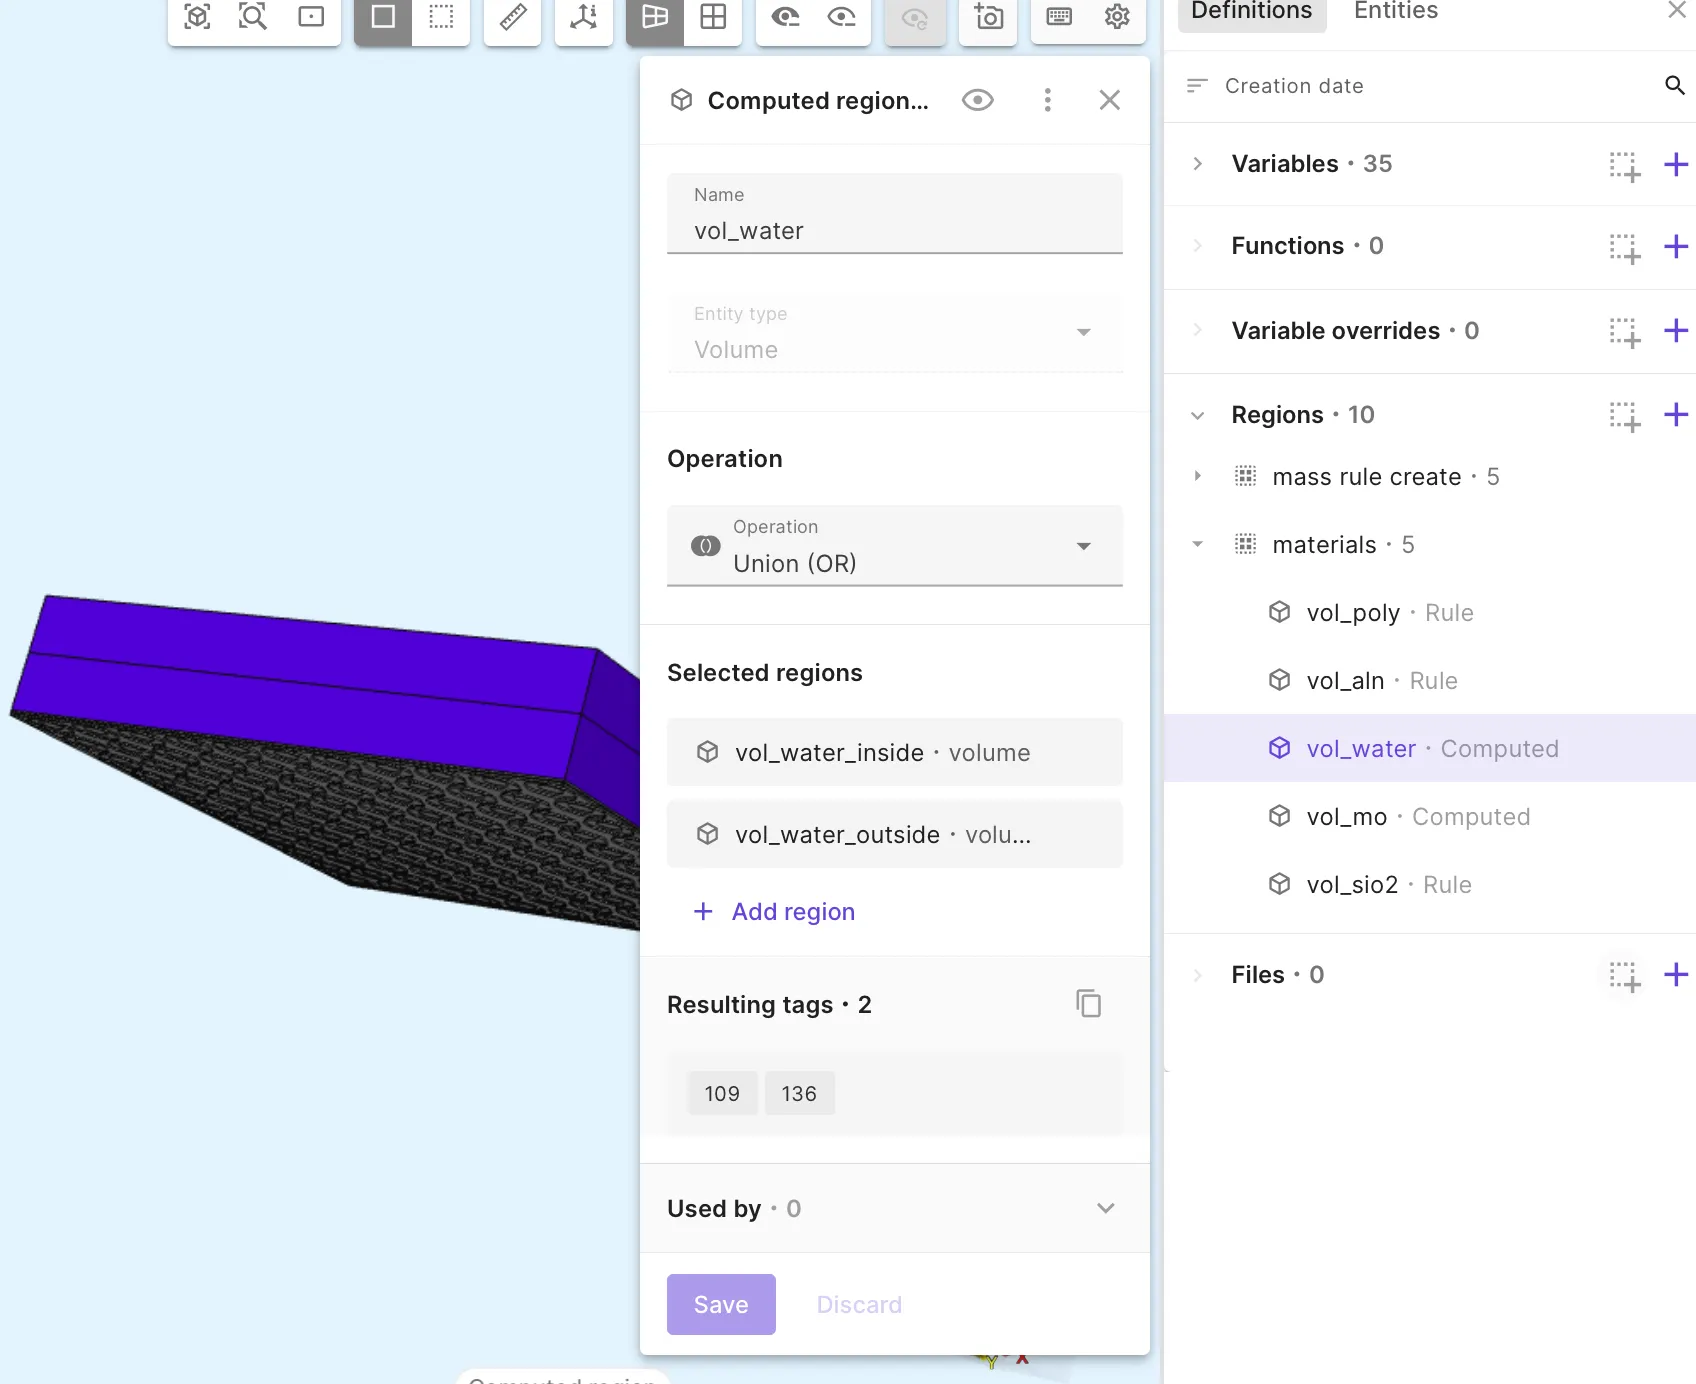1696x1384 pixels.
Task: Select the dashed box selection mode
Action: point(441,17)
